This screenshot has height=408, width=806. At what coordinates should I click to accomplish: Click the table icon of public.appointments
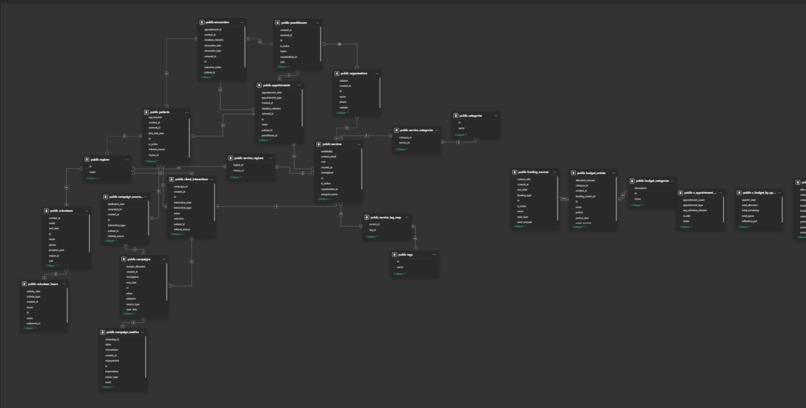click(260, 85)
